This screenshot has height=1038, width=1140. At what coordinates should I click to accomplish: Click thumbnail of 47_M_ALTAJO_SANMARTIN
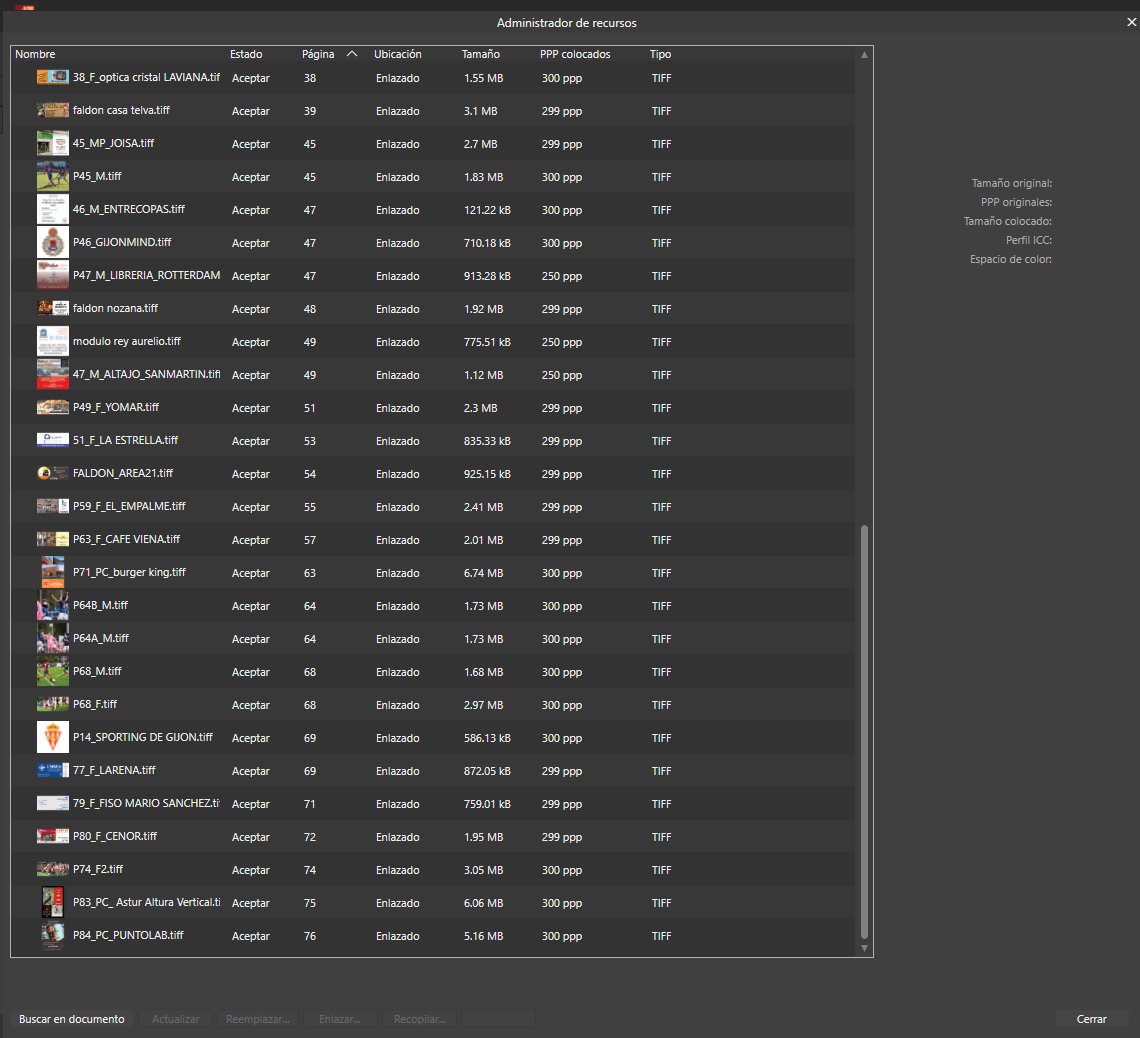point(52,374)
